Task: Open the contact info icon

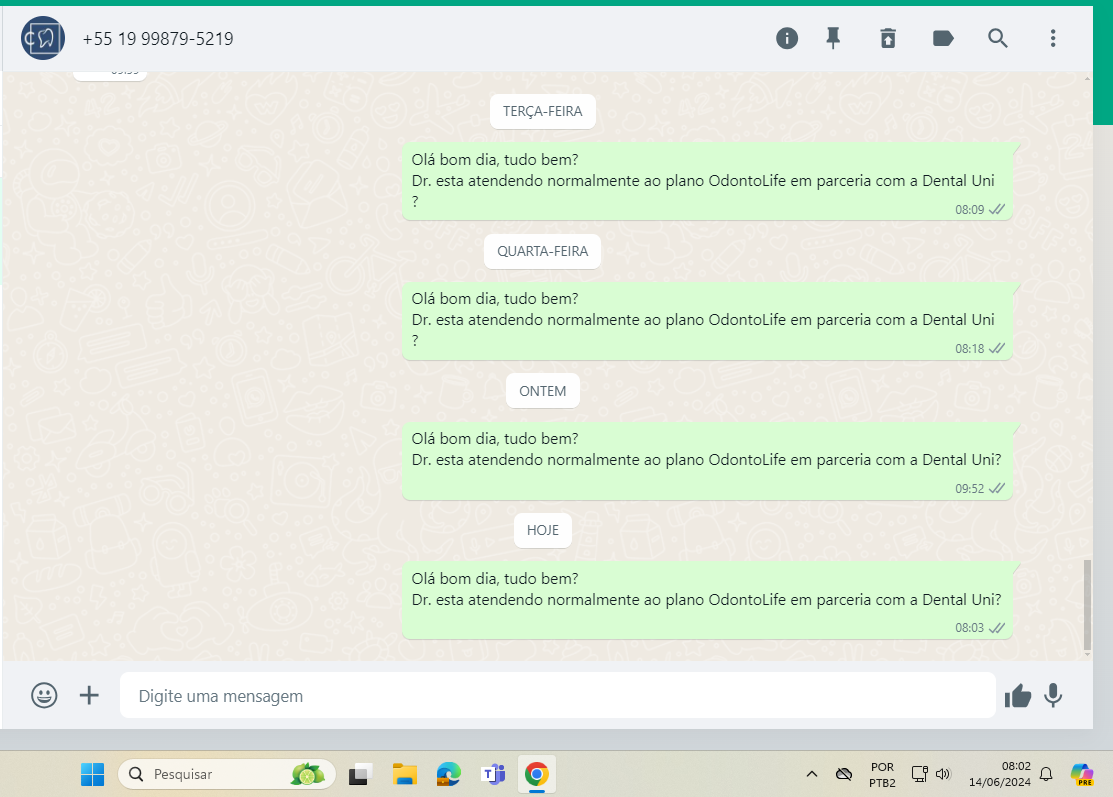Action: [786, 38]
